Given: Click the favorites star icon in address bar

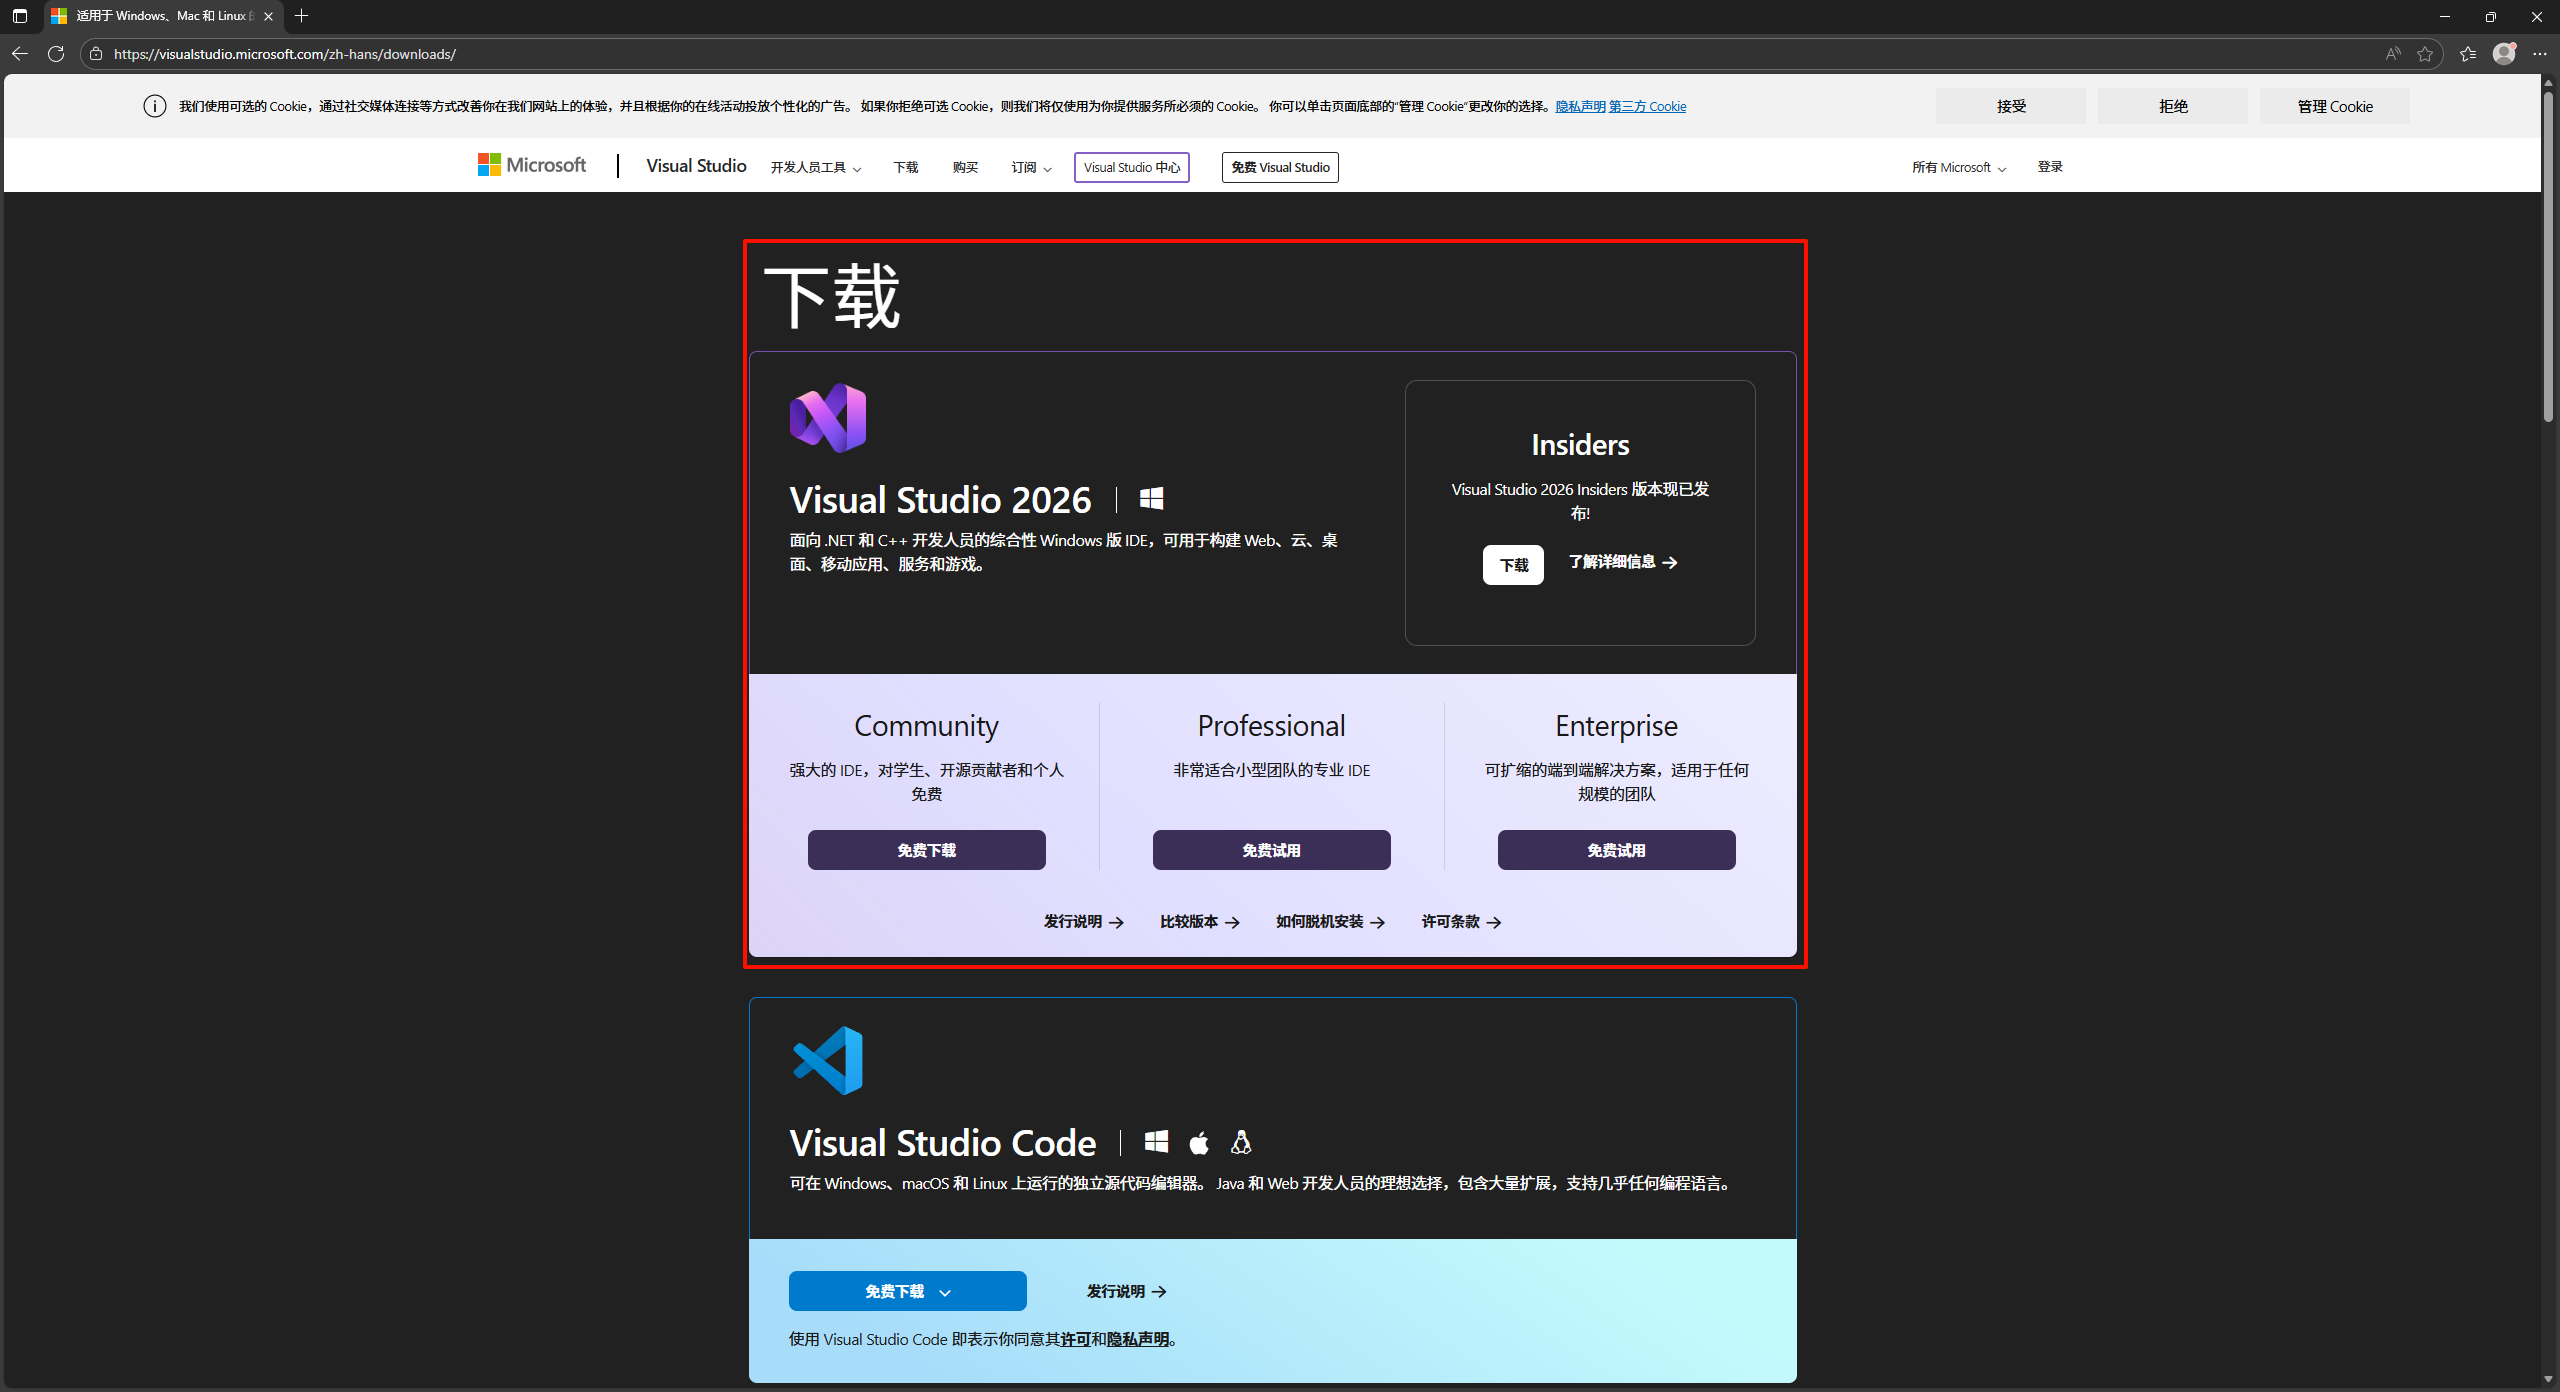Looking at the screenshot, I should (x=2427, y=54).
